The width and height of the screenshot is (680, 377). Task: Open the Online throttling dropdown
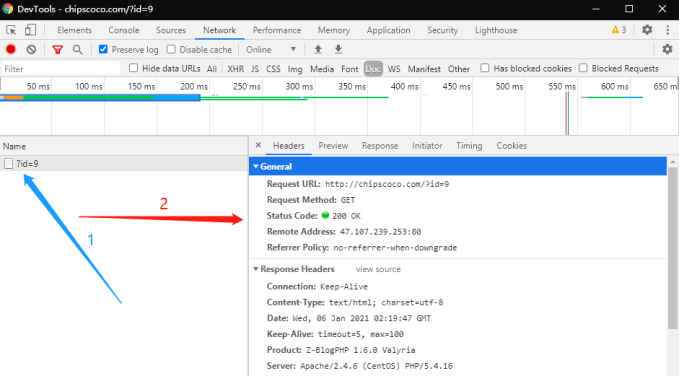(x=271, y=49)
